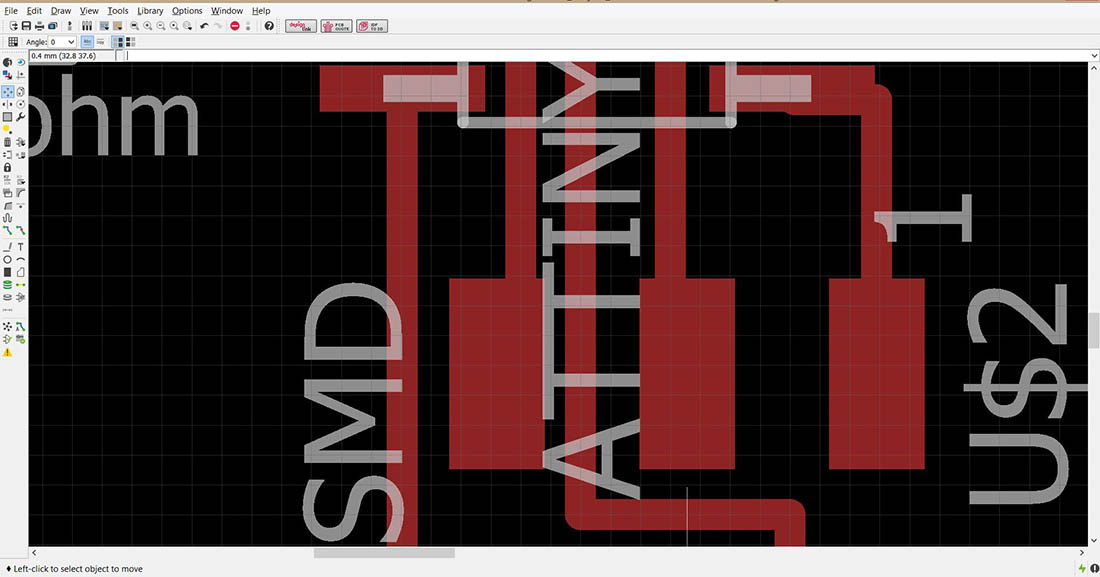This screenshot has width=1100, height=577.
Task: Select the Rectangle tool
Action: pyautogui.click(x=7, y=272)
